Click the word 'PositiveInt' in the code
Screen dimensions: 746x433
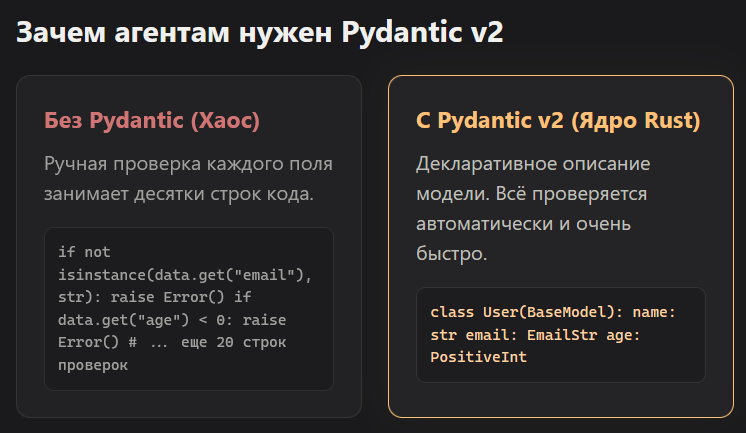coord(479,357)
